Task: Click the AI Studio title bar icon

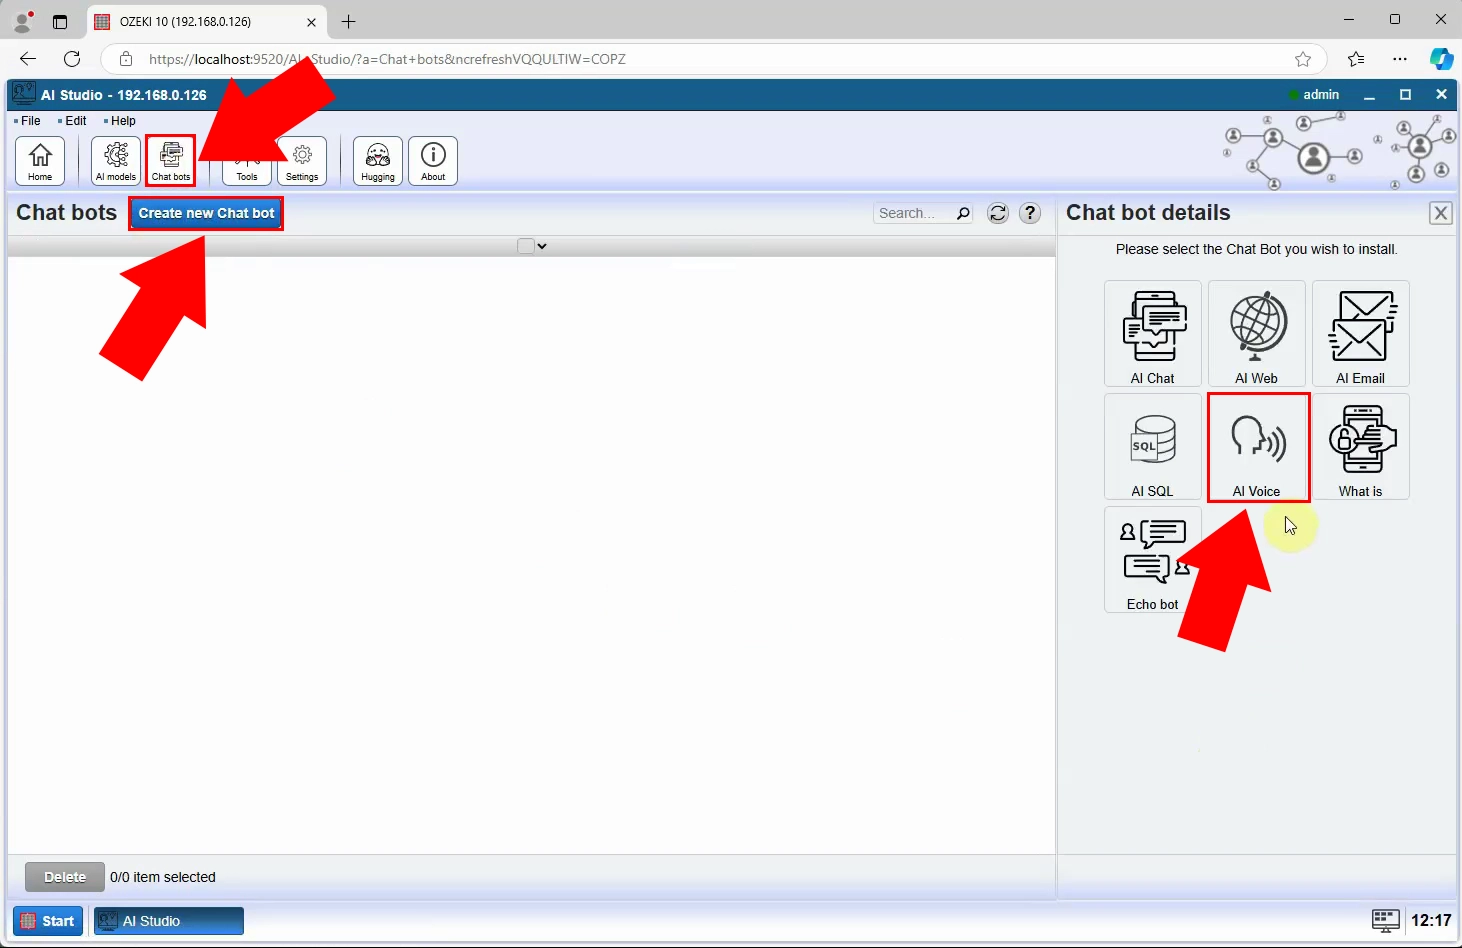Action: [24, 94]
